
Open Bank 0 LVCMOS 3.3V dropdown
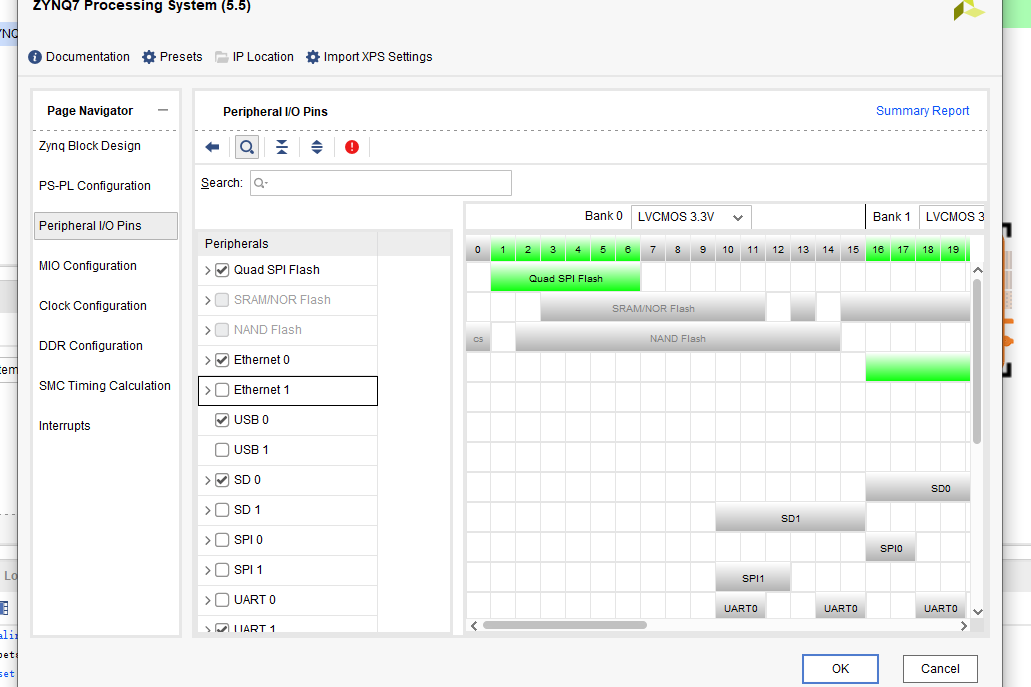691,217
